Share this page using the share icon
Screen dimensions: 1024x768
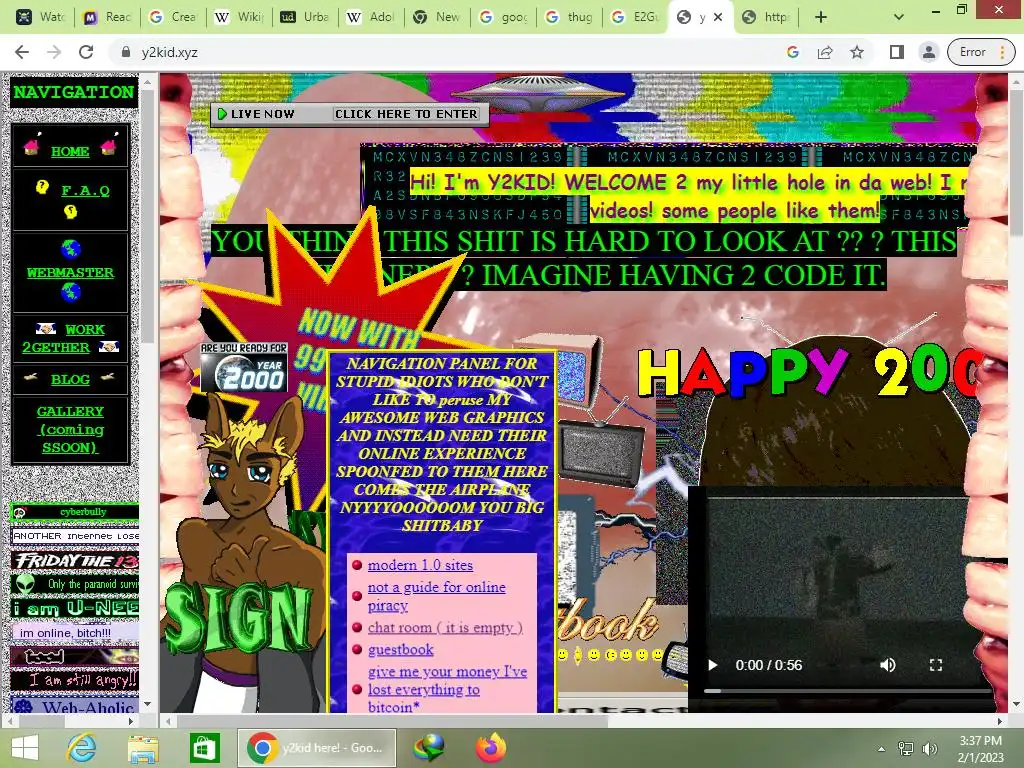(x=825, y=52)
